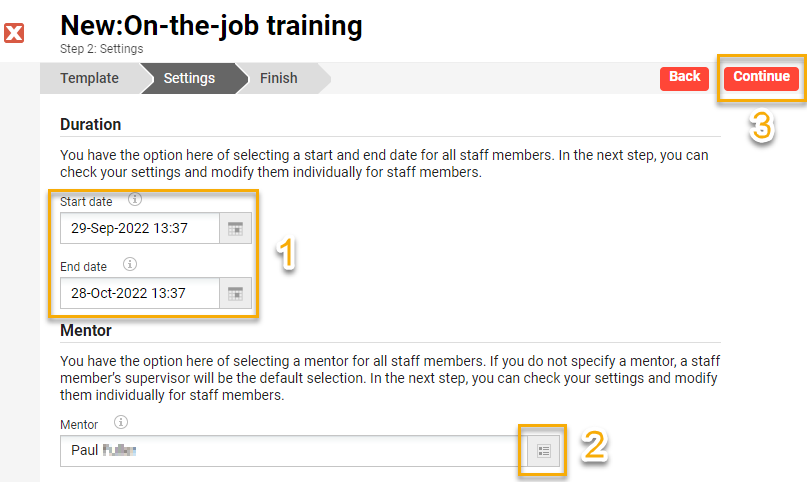Click the Duration section heading
The image size is (807, 482).
tap(90, 125)
